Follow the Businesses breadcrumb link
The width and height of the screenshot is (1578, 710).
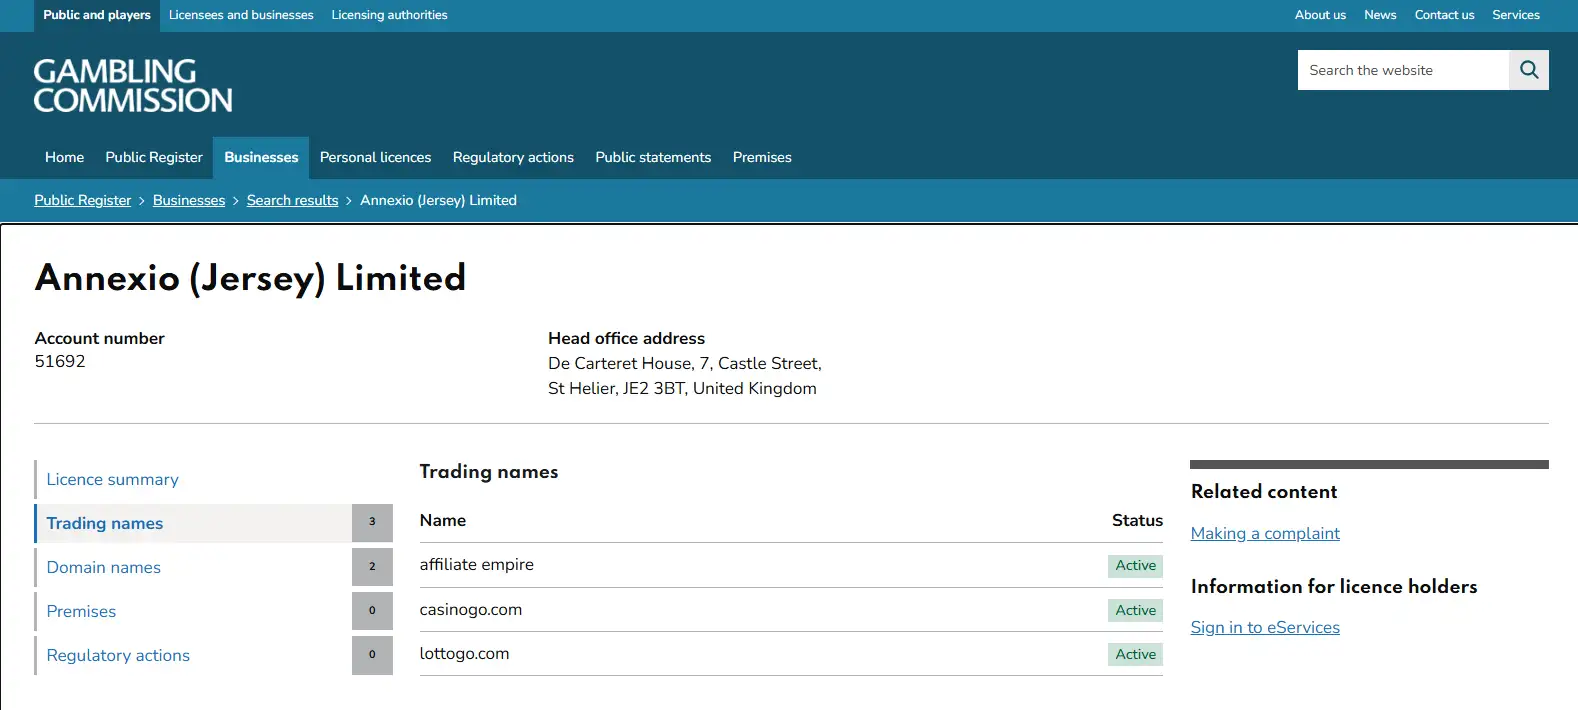tap(189, 200)
